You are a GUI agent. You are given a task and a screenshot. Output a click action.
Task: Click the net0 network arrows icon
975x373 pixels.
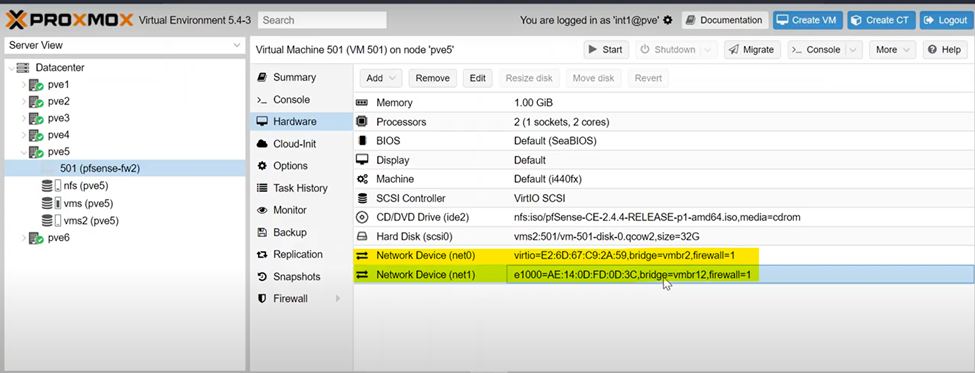tap(362, 255)
